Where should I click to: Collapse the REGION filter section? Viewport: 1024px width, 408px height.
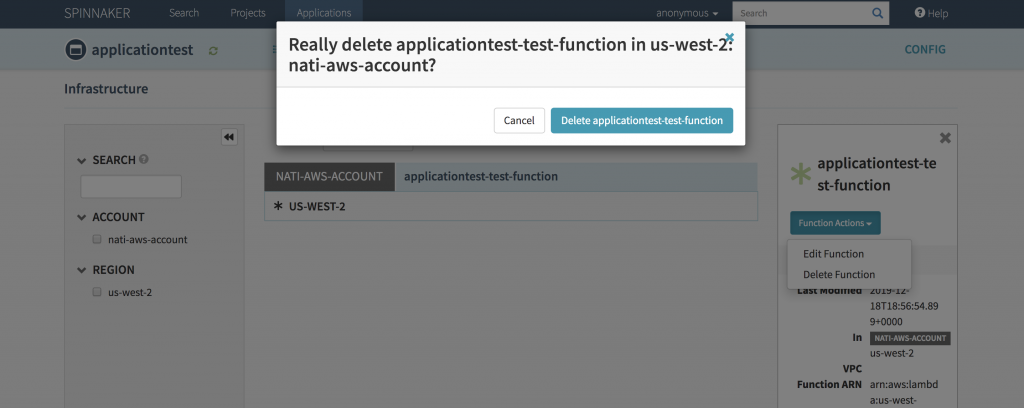[82, 270]
